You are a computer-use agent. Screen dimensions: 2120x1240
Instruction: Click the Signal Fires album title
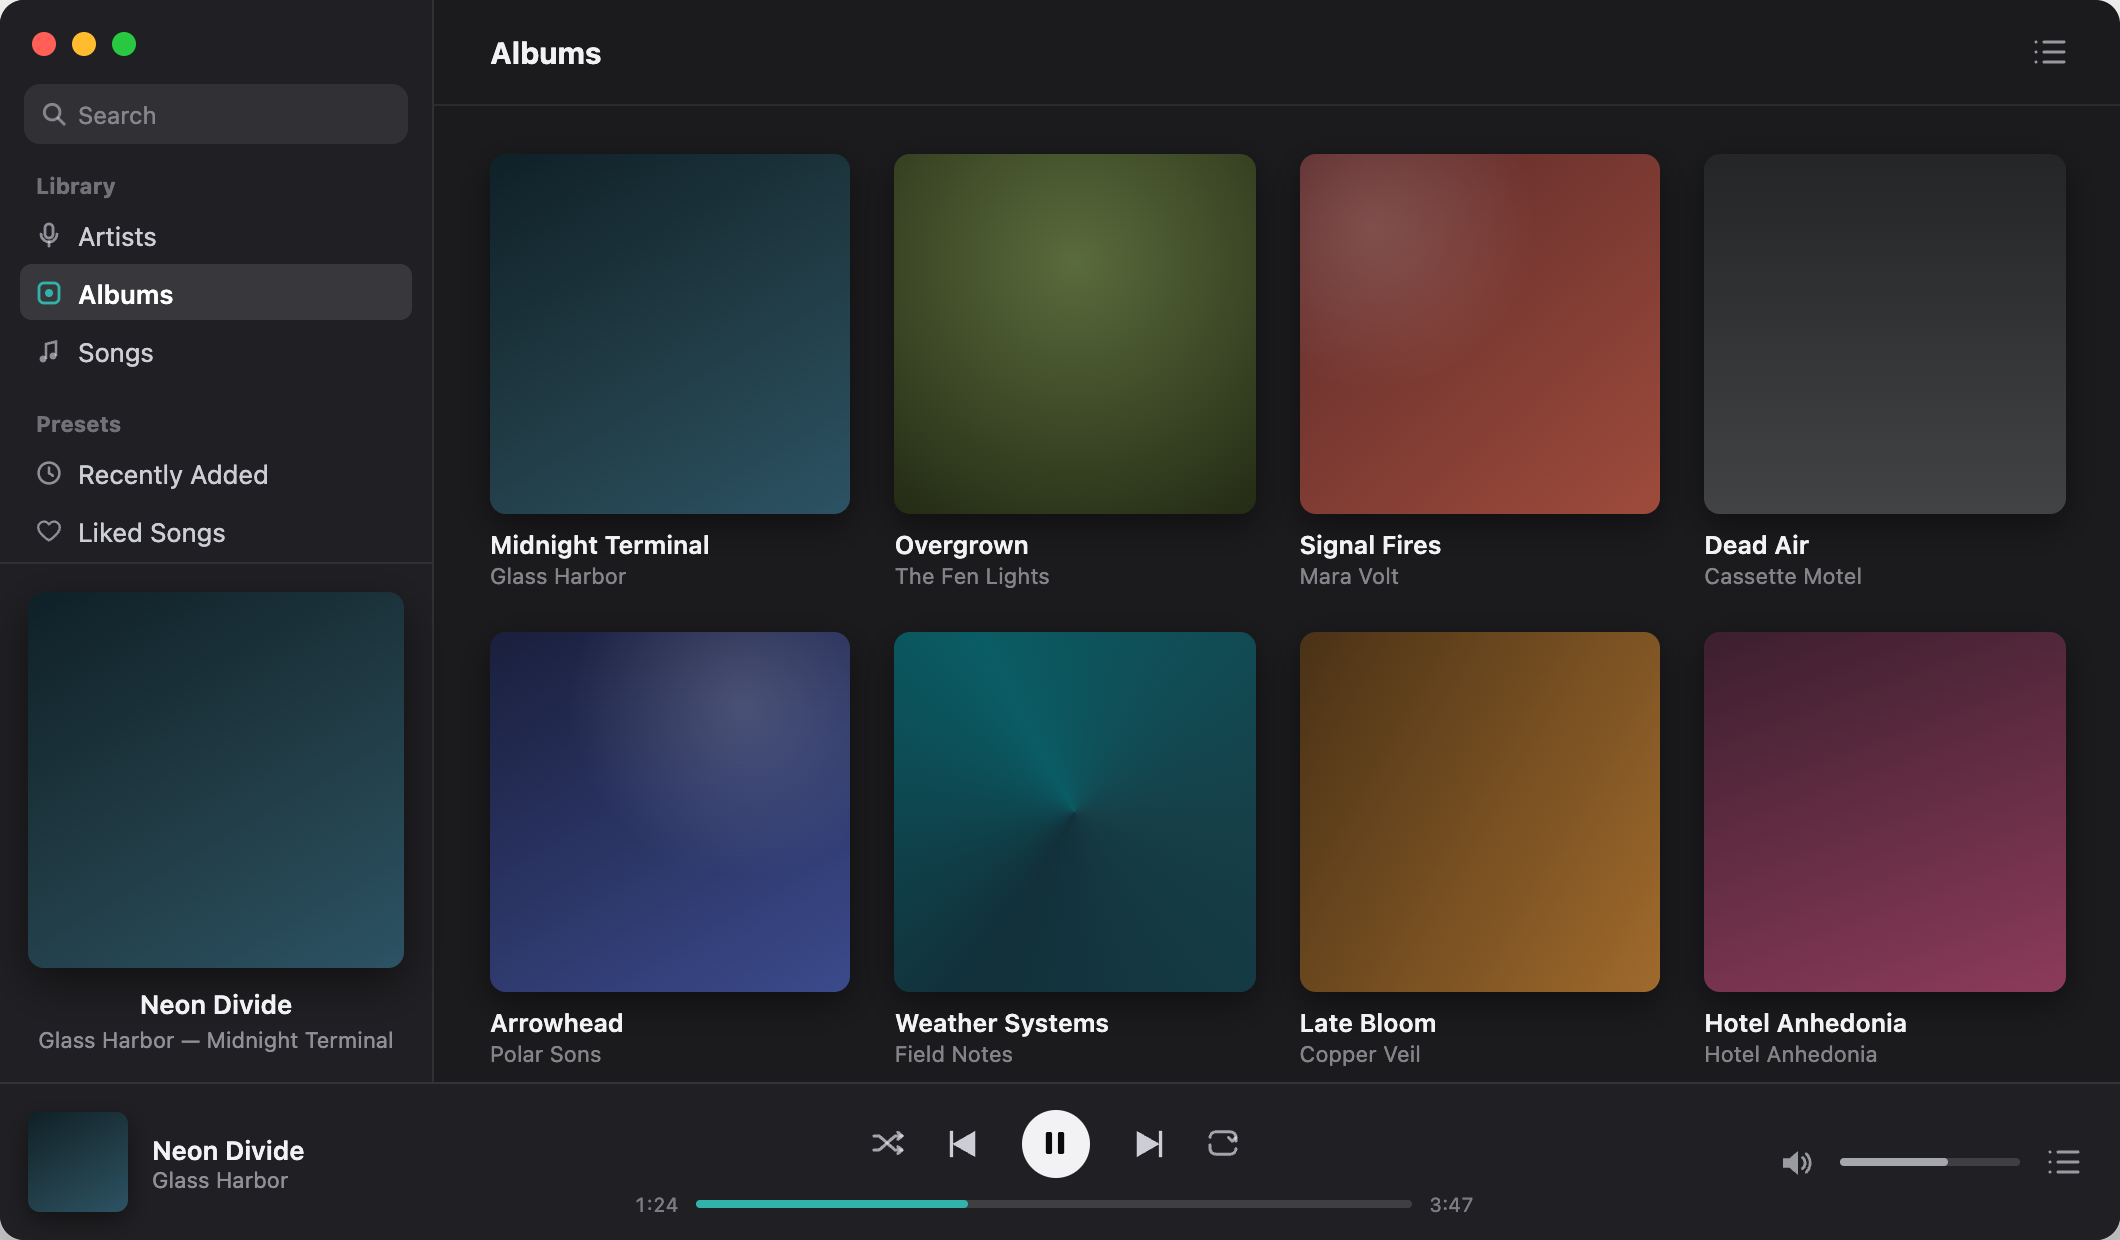coord(1370,545)
